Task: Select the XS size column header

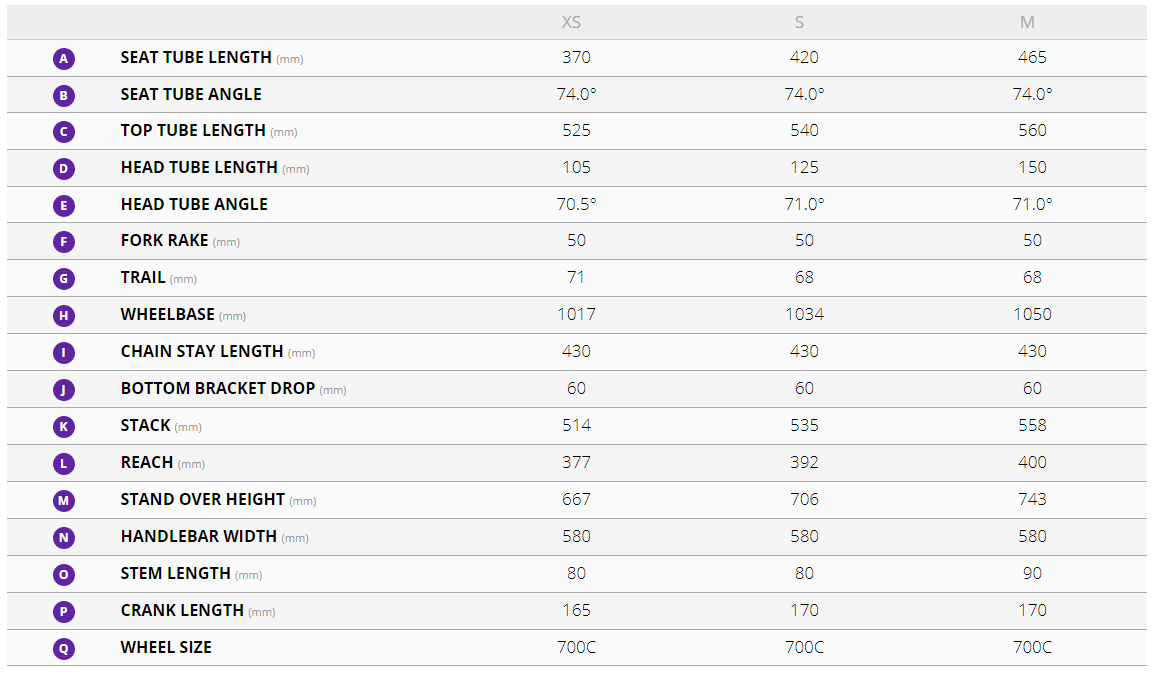Action: [576, 22]
